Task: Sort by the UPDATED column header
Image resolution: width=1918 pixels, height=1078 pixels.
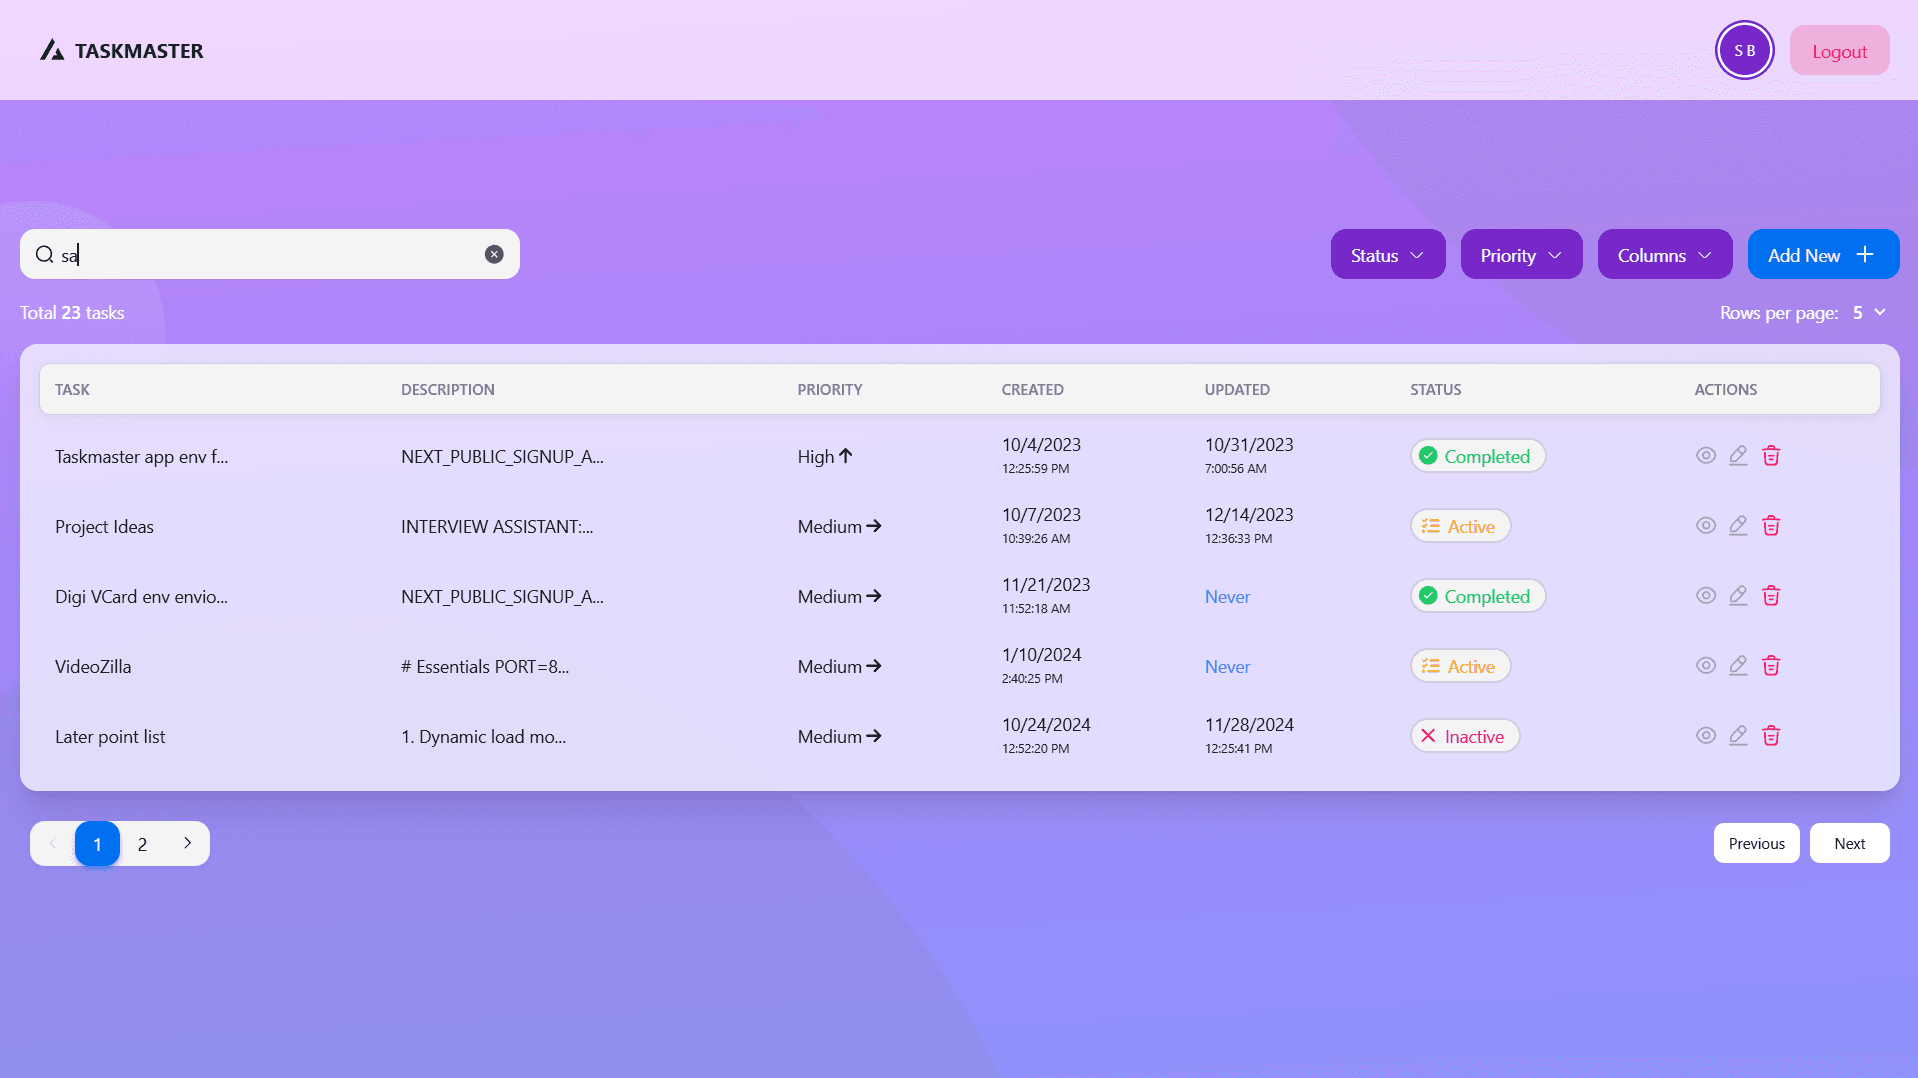Action: [1237, 390]
